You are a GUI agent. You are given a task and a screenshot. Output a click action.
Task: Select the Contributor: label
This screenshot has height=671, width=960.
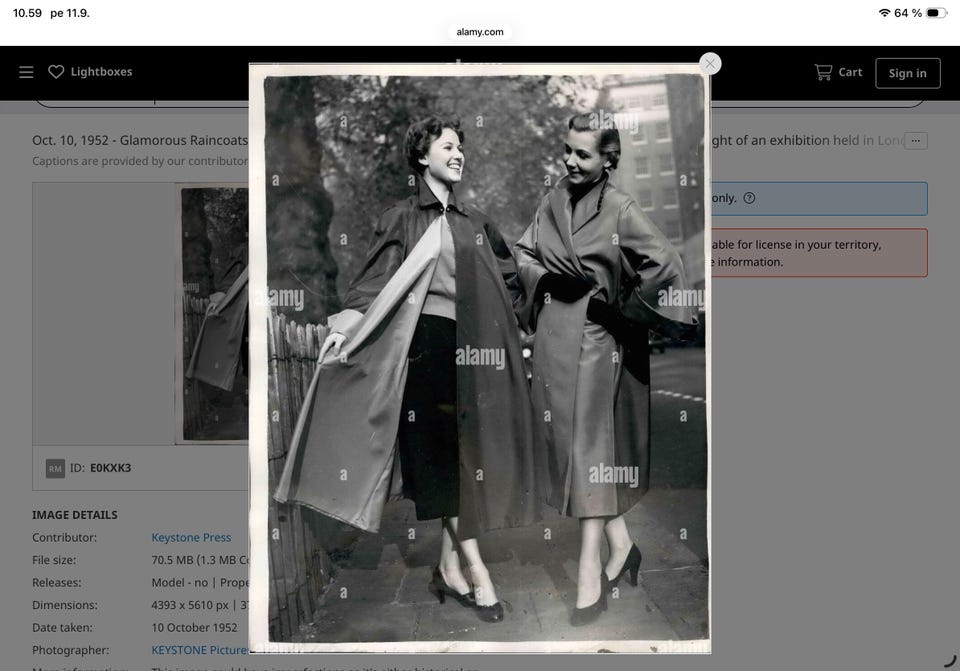[64, 537]
